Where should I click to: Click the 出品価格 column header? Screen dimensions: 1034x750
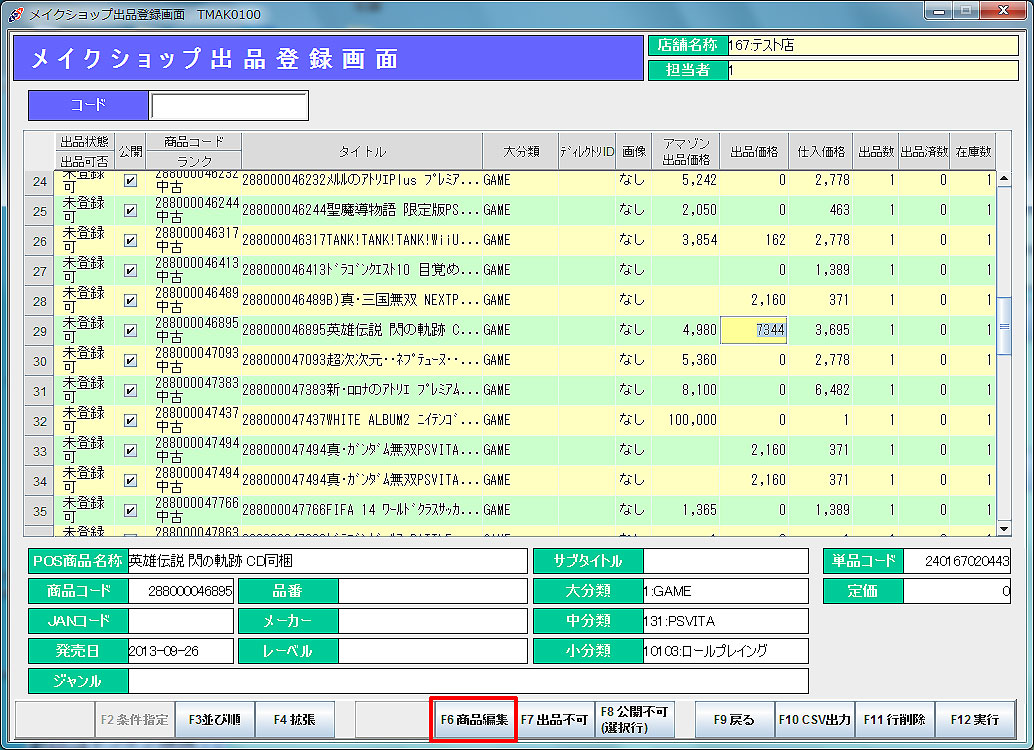(754, 151)
